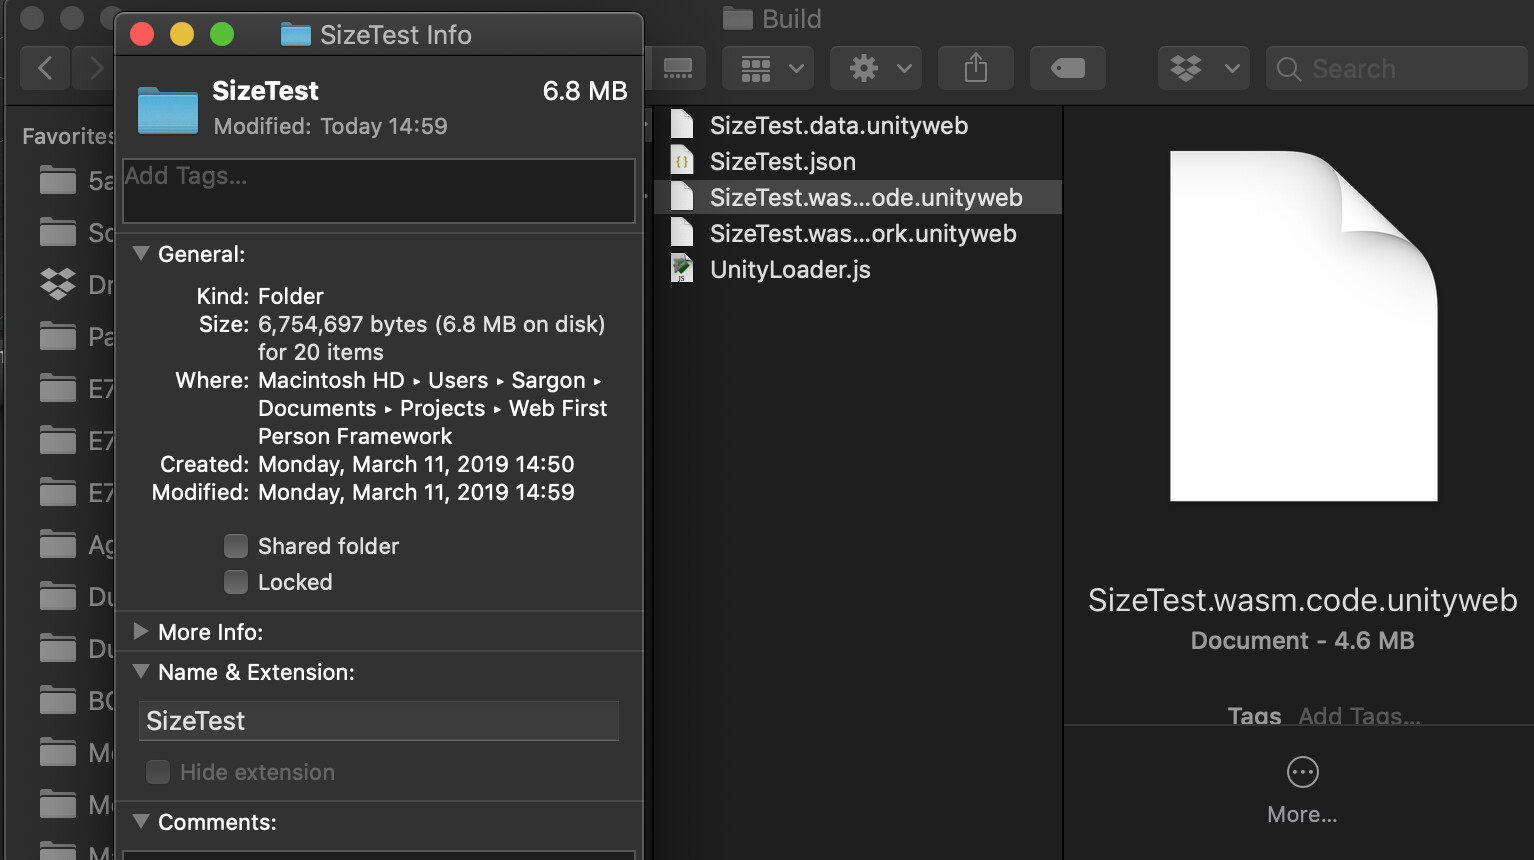Click the SizeTest.json file icon
The image size is (1534, 860).
(x=683, y=161)
